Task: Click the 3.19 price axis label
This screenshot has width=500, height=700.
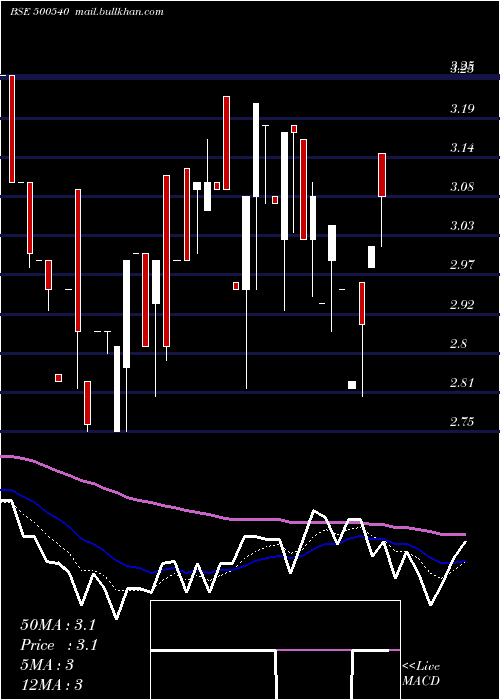Action: pyautogui.click(x=462, y=108)
